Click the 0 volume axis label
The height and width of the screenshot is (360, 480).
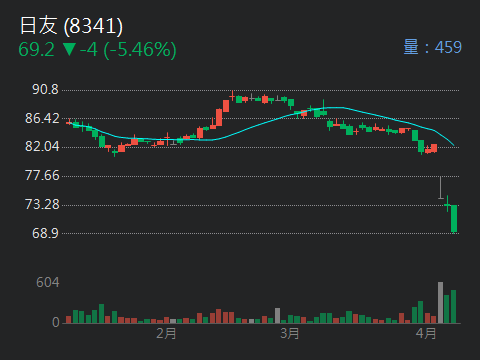pos(56,322)
